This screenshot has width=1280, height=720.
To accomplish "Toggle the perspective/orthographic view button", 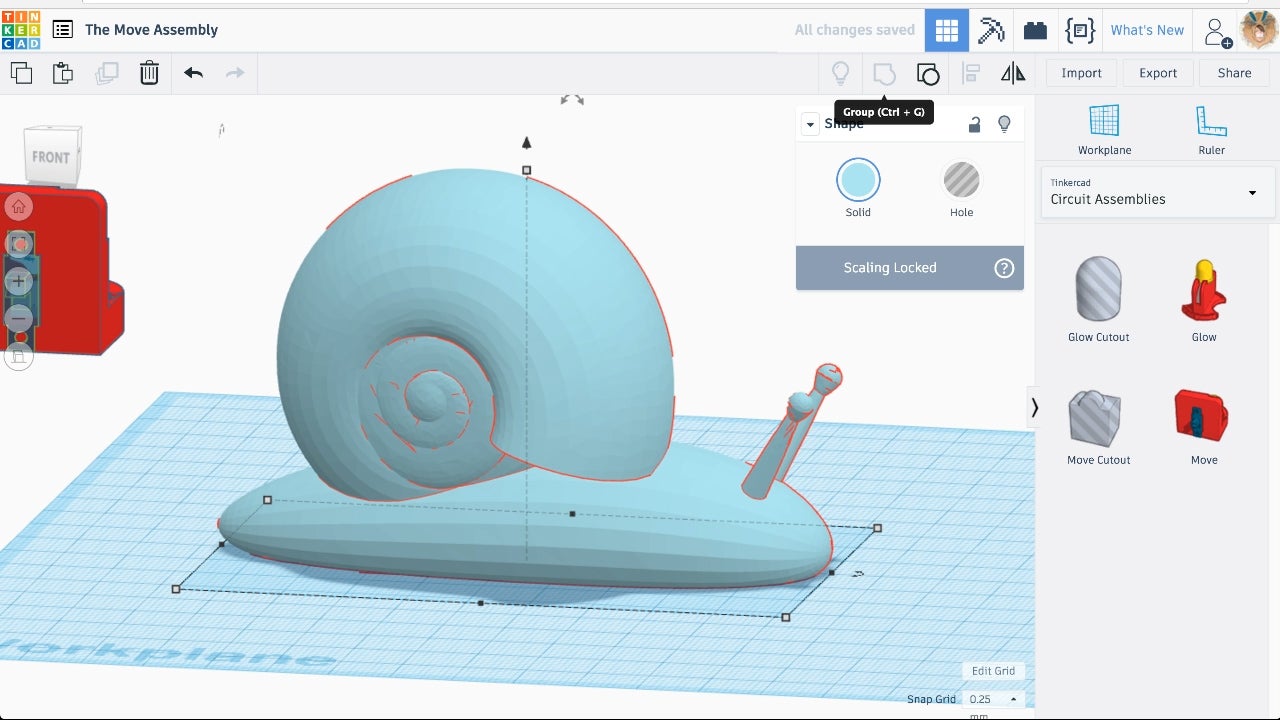I will pos(18,355).
